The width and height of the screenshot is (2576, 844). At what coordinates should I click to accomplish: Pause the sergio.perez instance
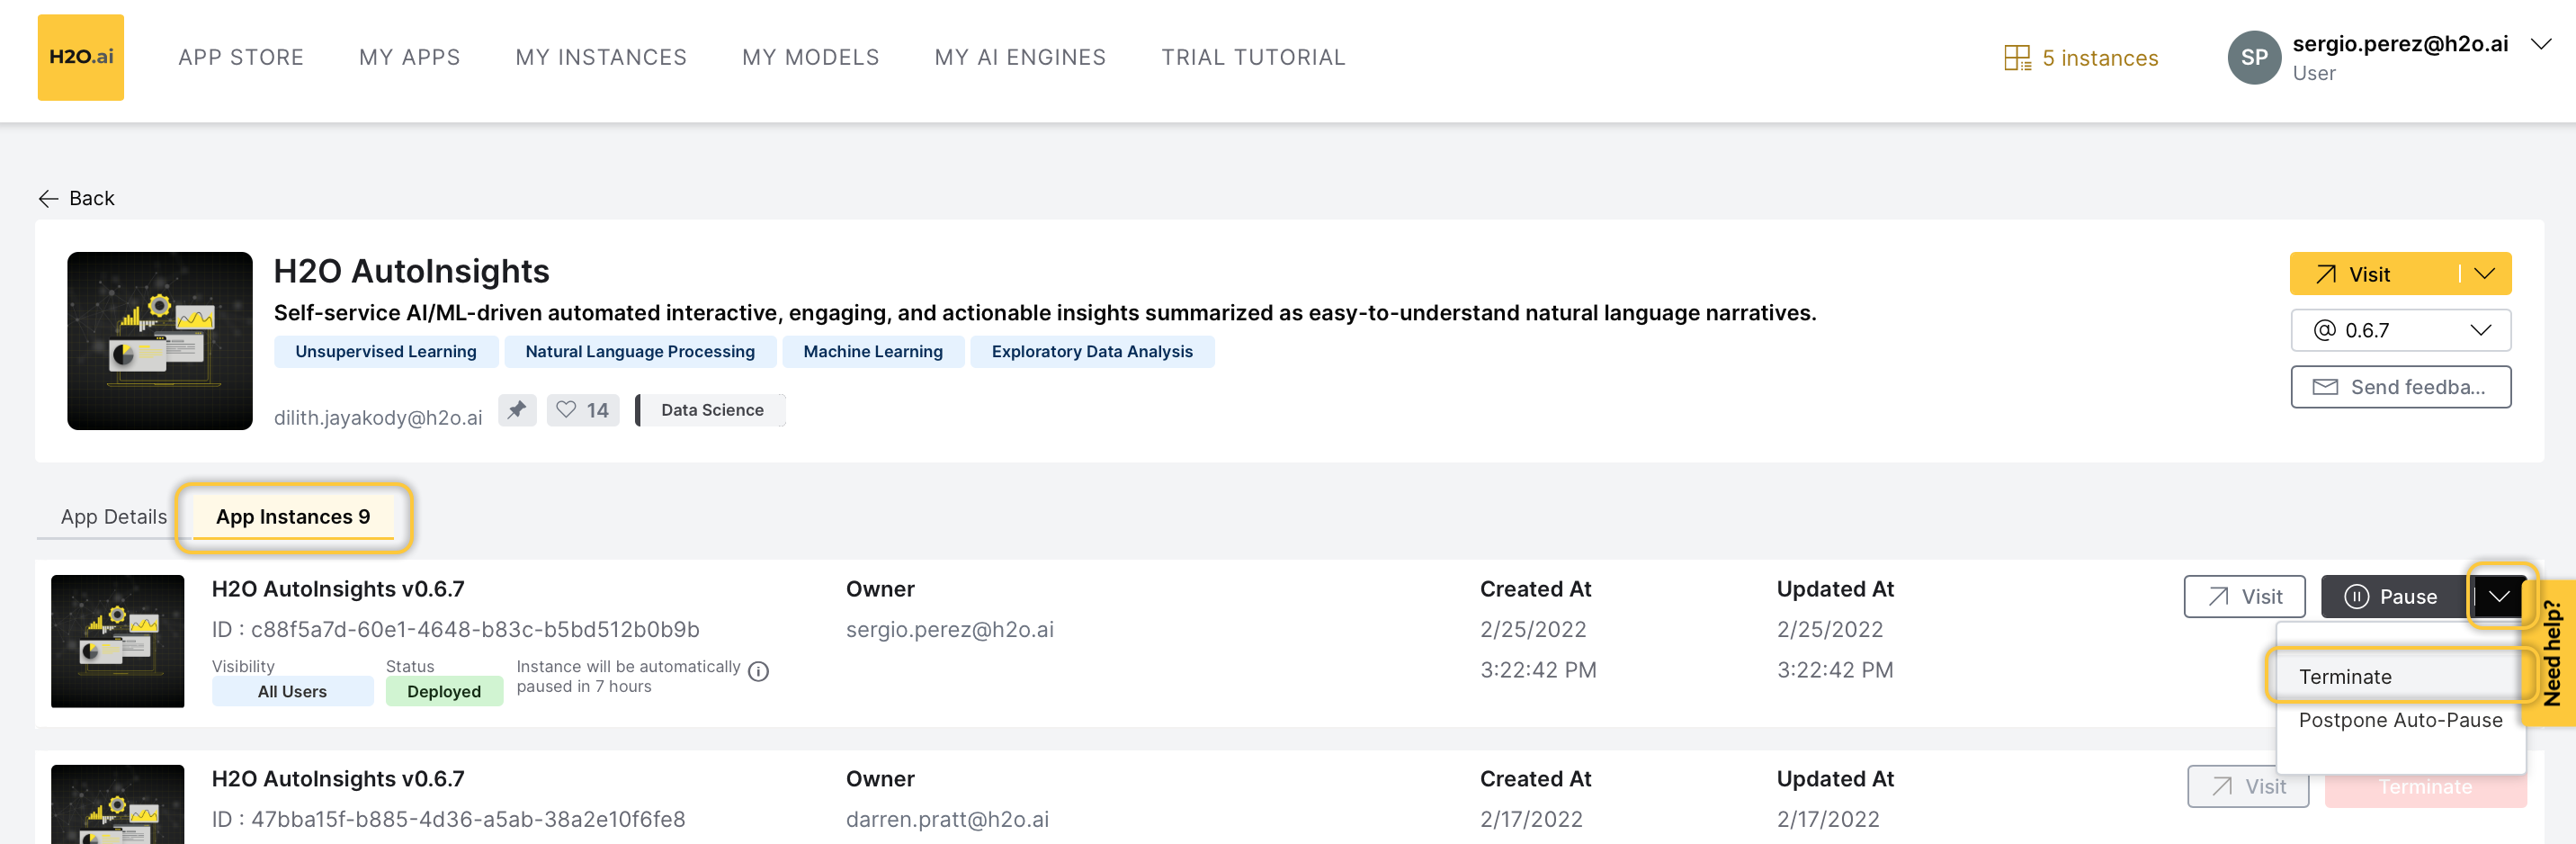point(2396,596)
